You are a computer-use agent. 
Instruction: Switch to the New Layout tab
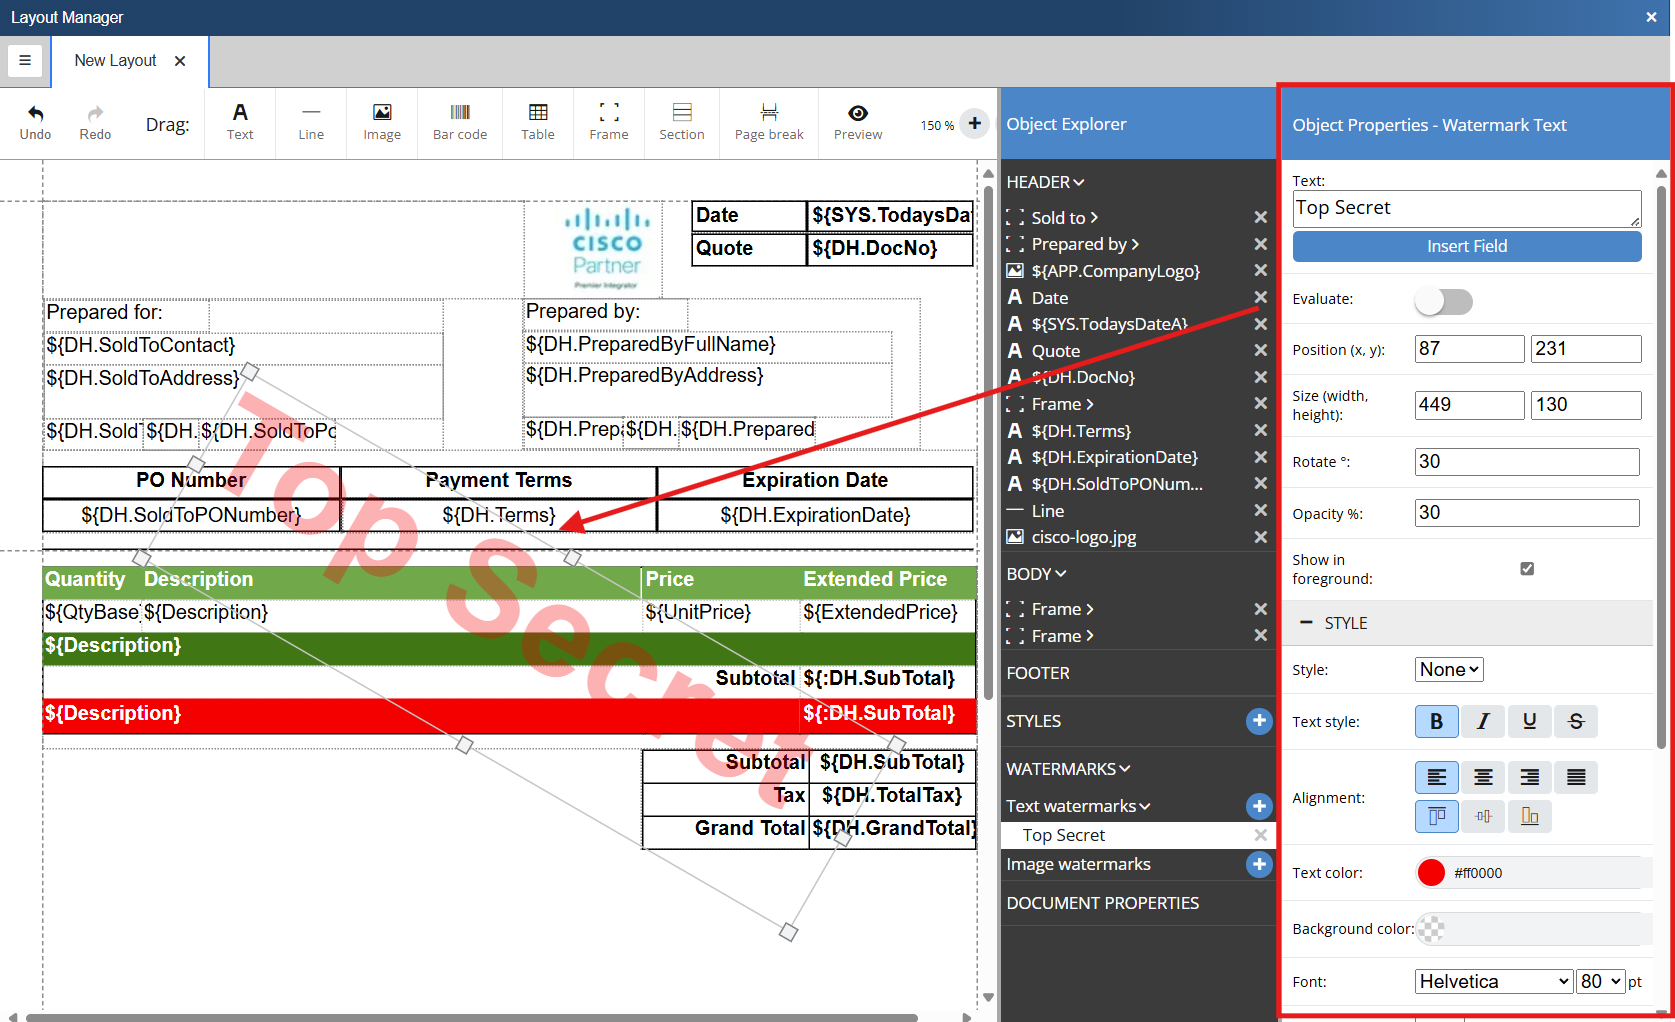[x=116, y=61]
